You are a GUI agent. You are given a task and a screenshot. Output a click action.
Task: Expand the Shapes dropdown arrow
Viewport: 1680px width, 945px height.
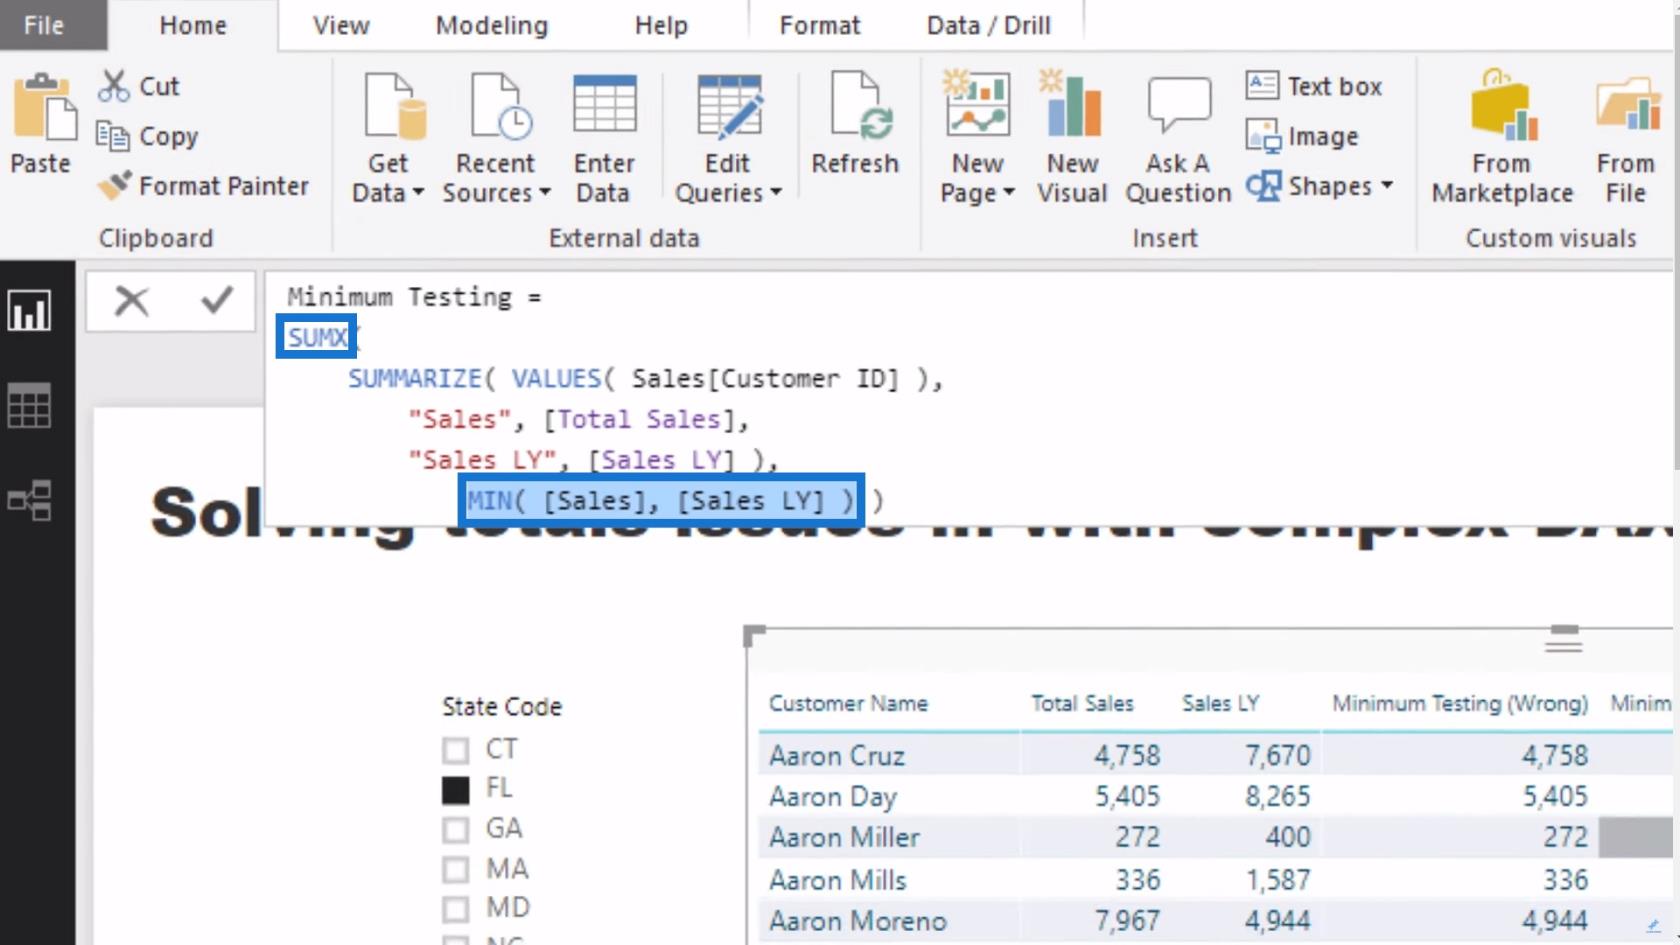[x=1387, y=185]
